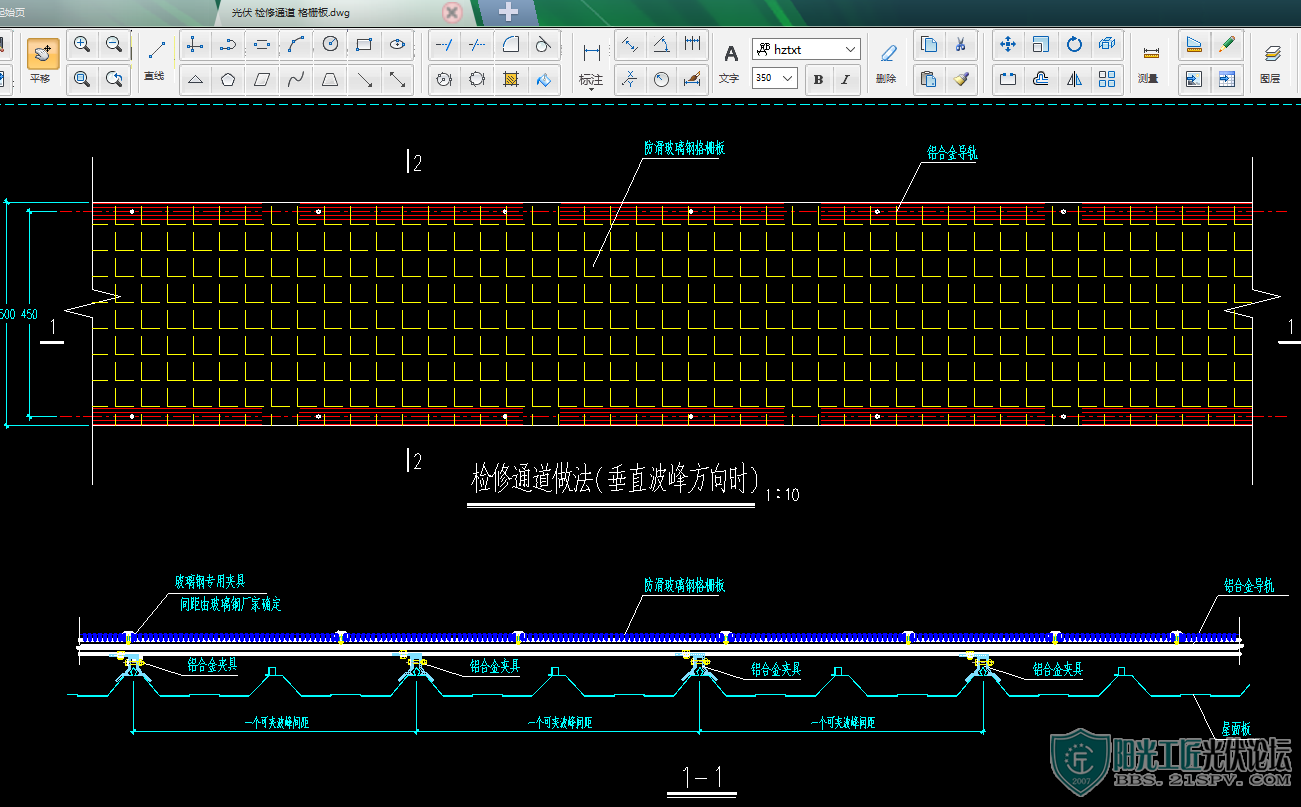1301x807 pixels.
Task: Select the construction line cross tool
Action: [x=195, y=45]
